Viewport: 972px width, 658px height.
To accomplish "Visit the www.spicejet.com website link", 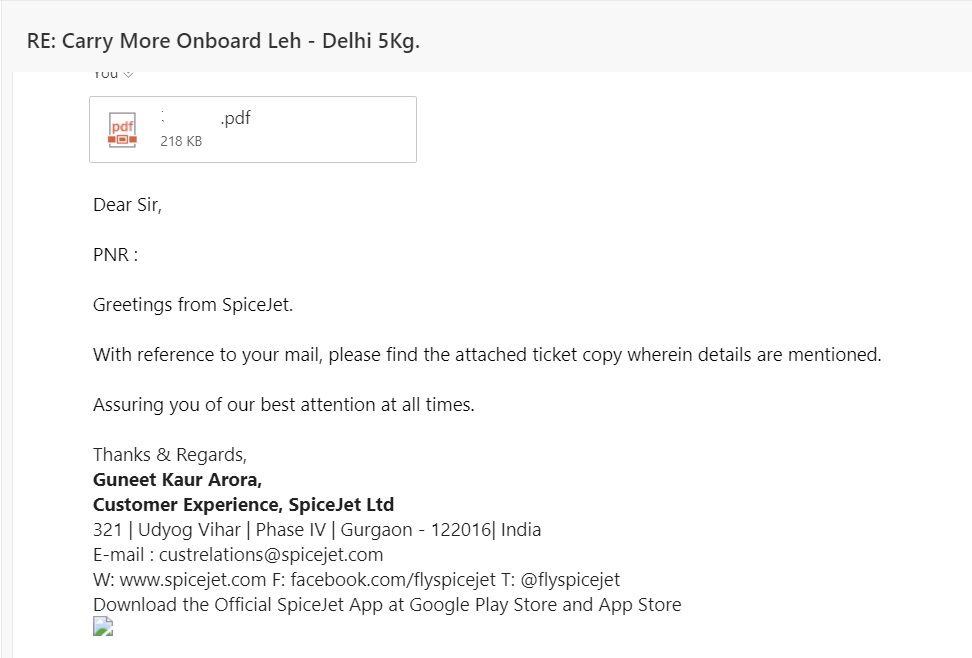I will click(x=193, y=580).
